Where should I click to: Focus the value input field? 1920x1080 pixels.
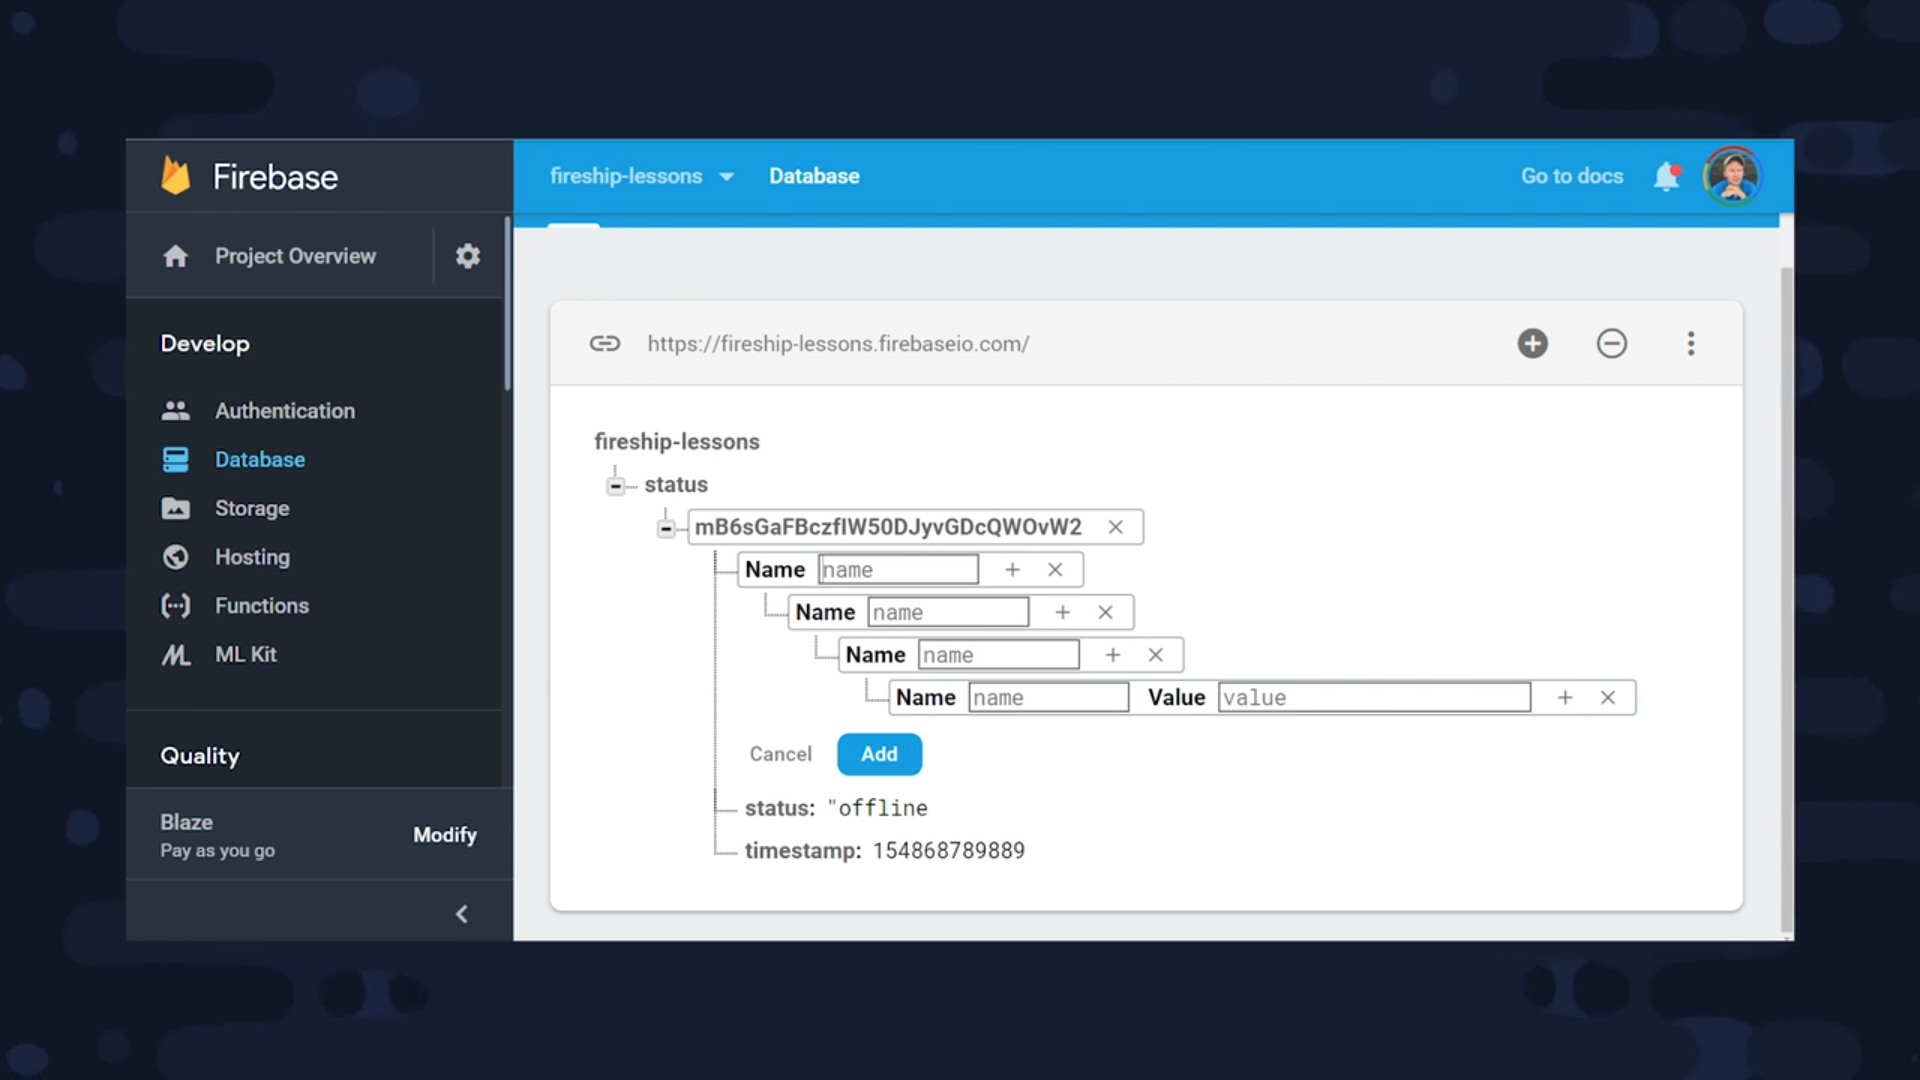point(1375,698)
